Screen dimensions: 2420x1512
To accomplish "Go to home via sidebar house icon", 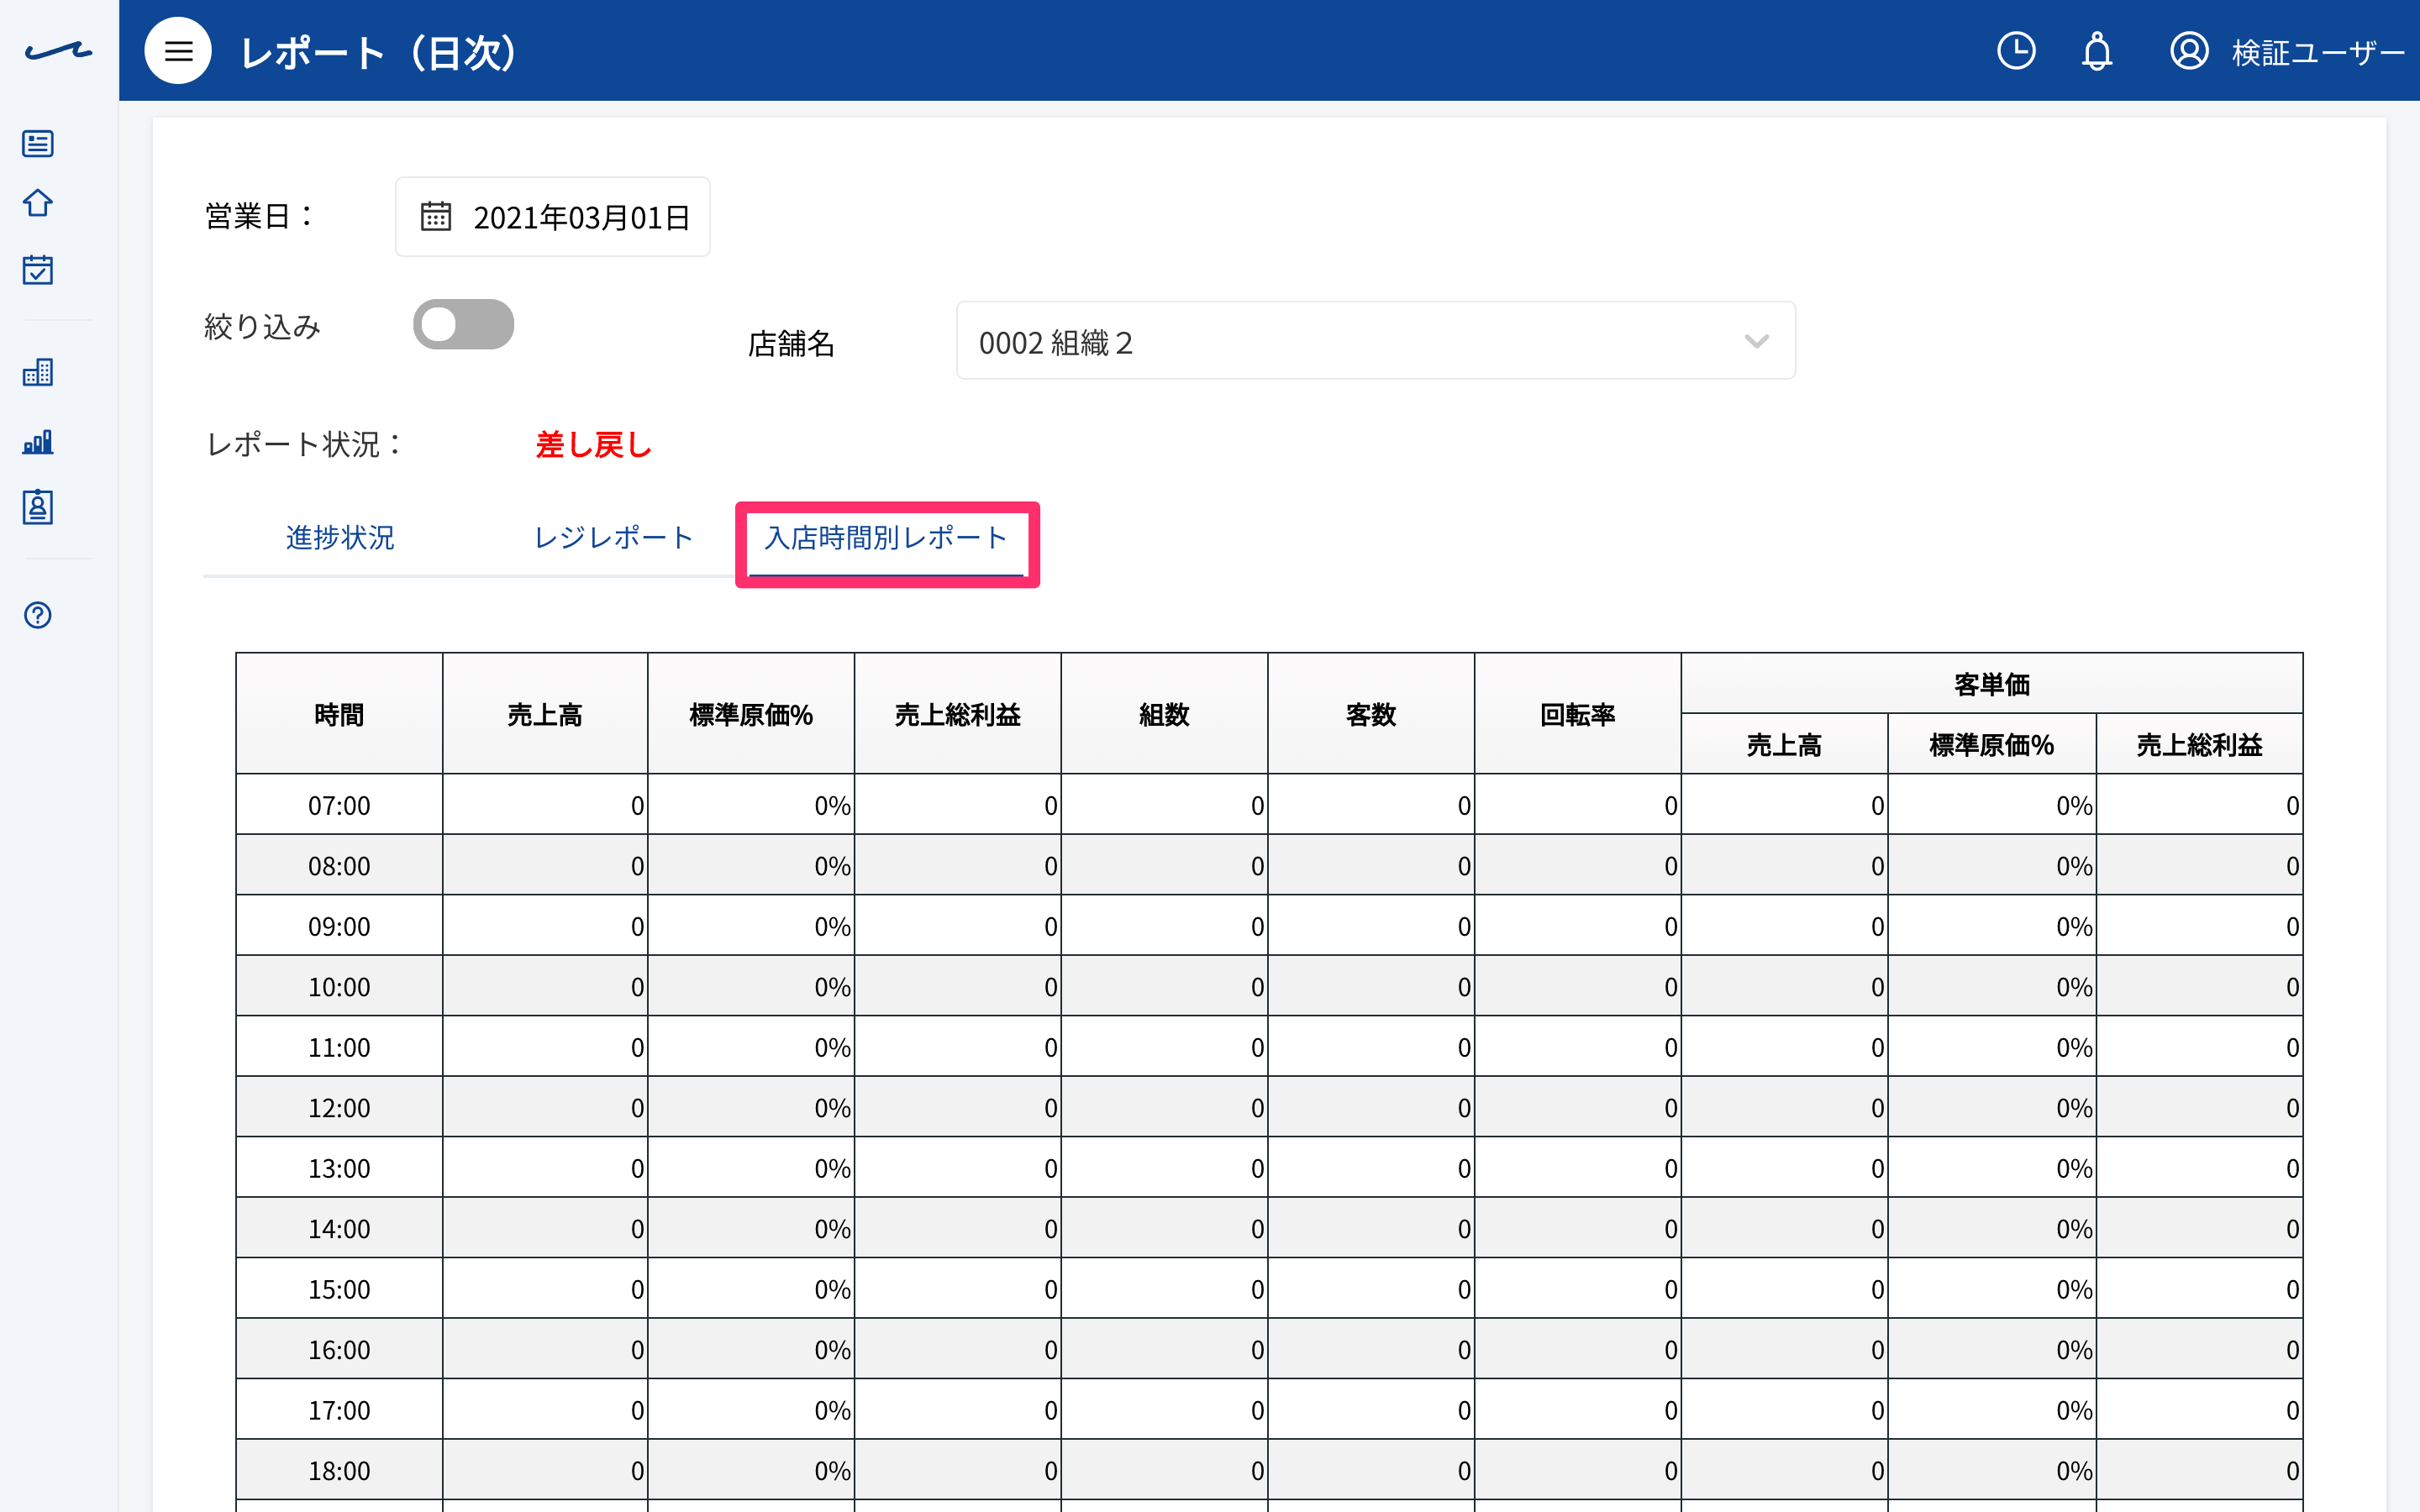I will pyautogui.click(x=38, y=203).
